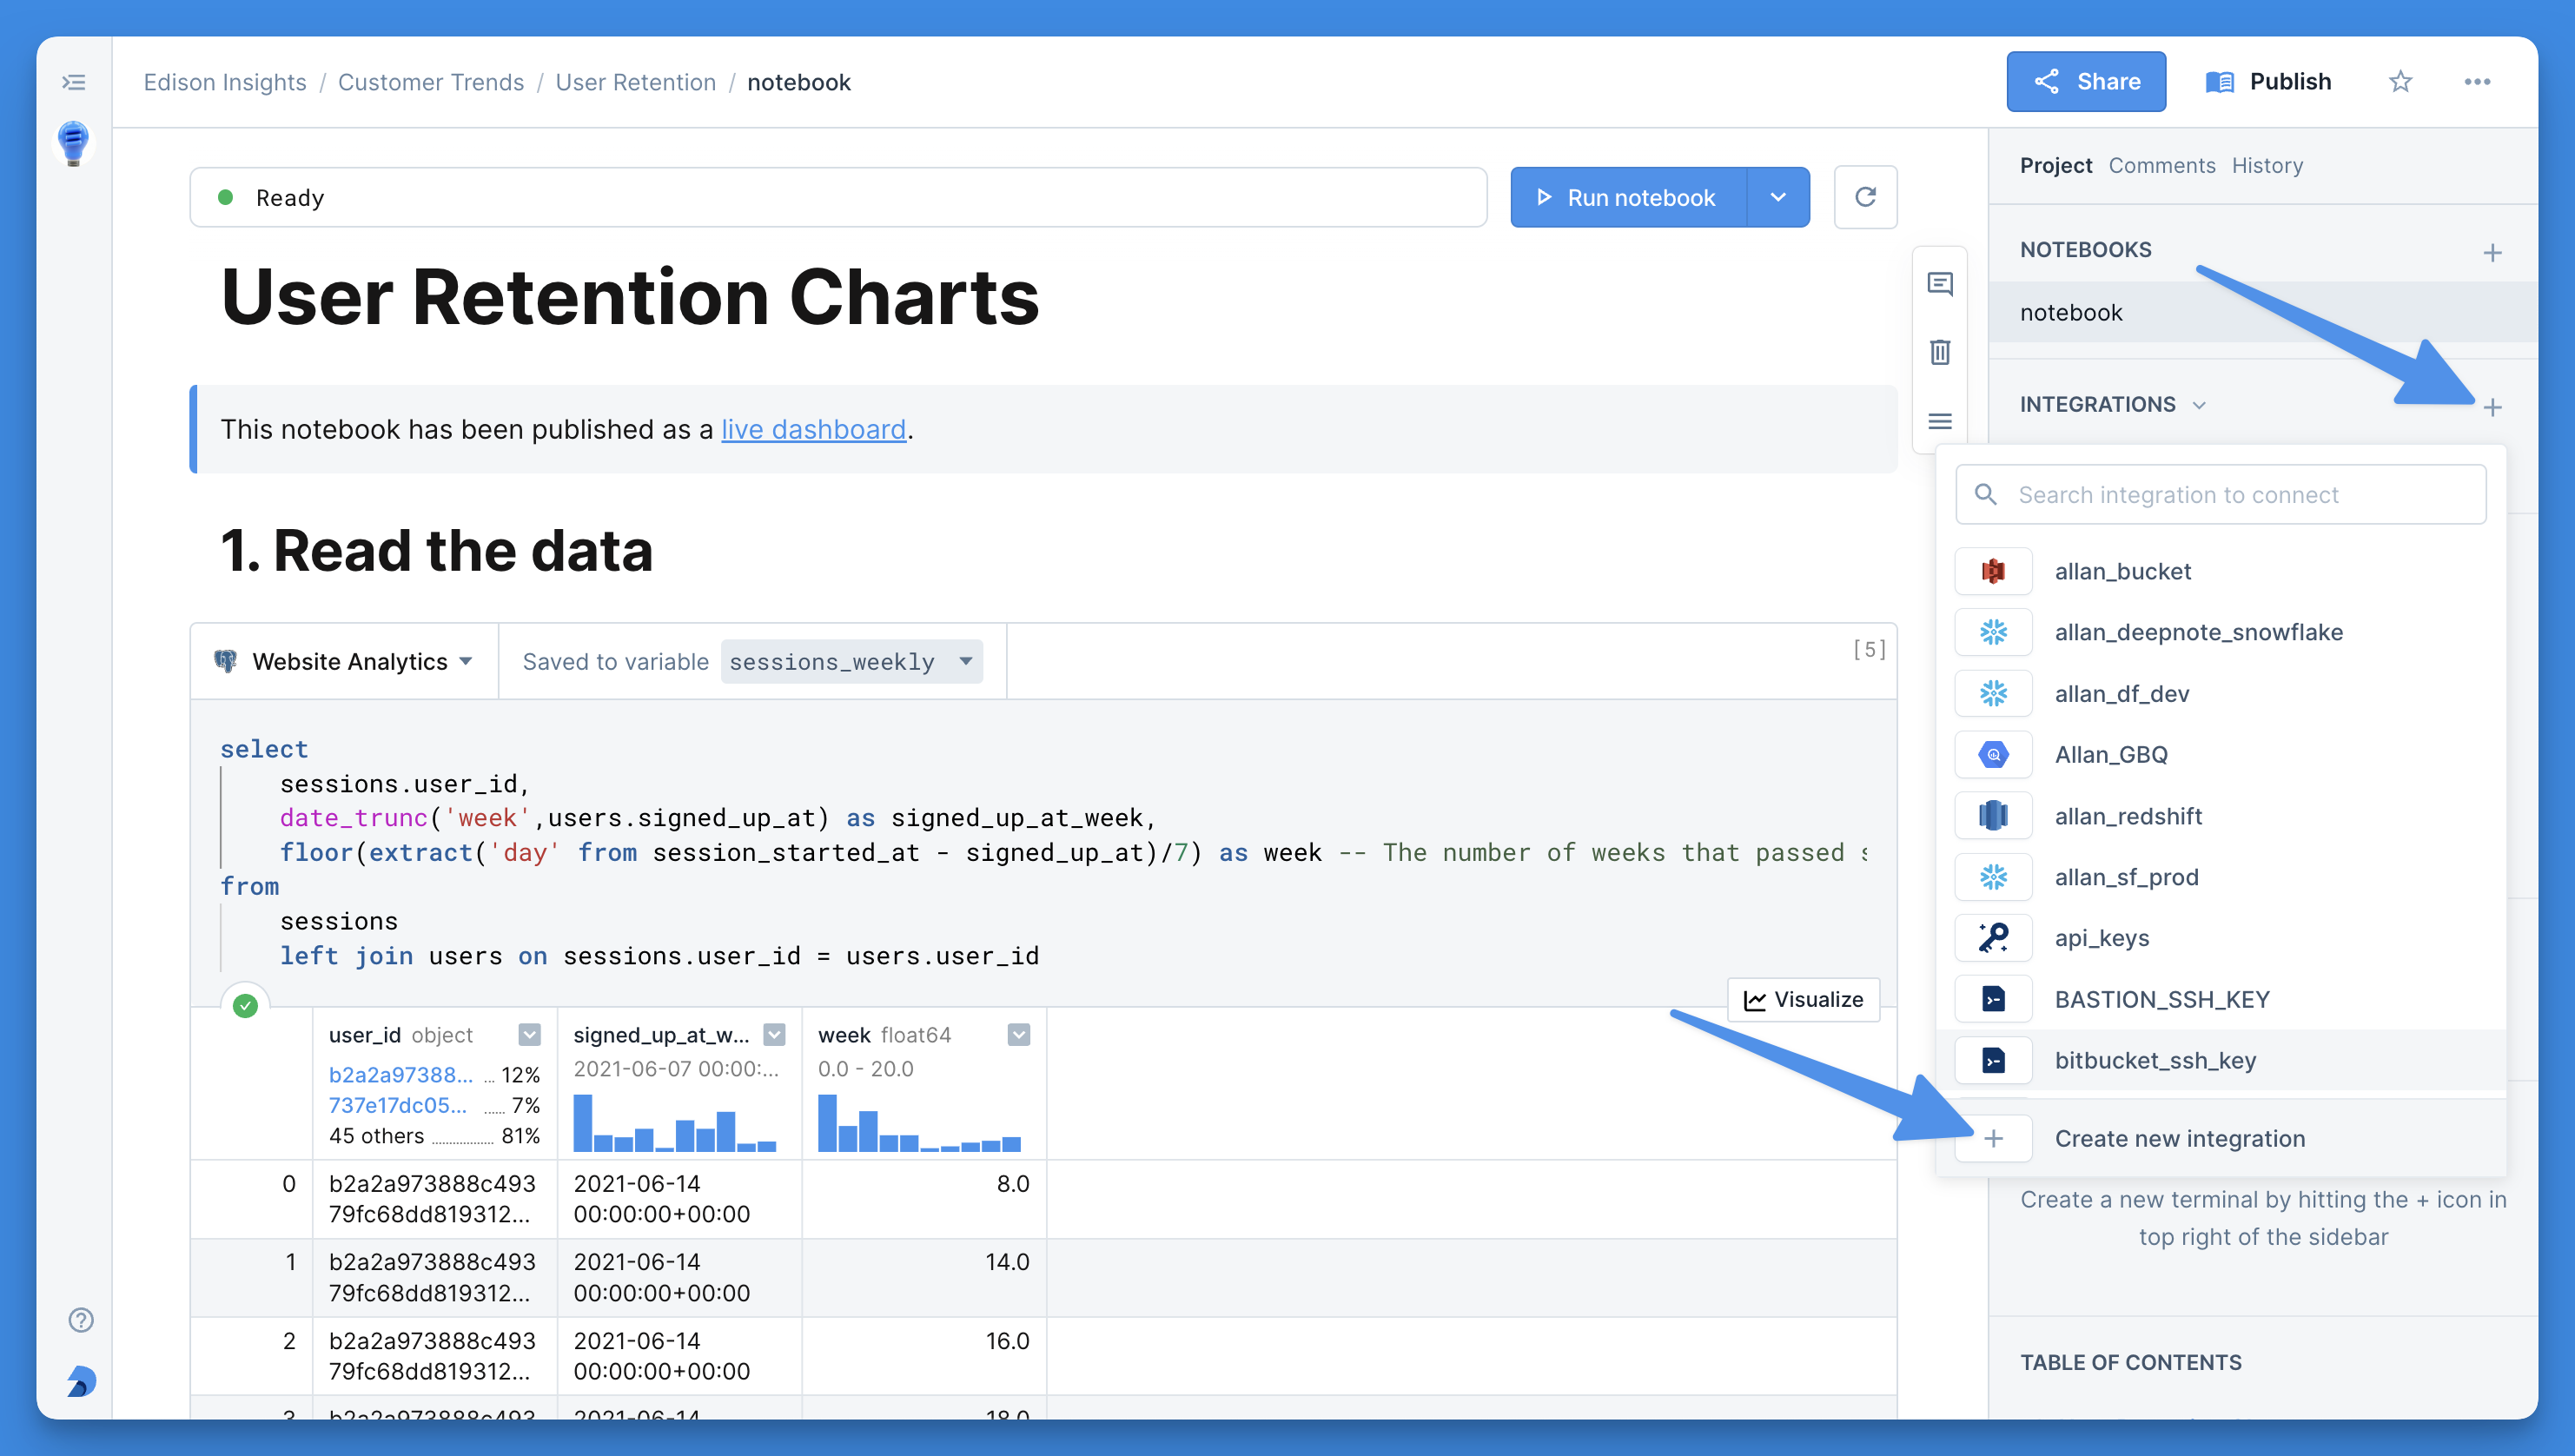Open the week column menu arrow
2575x1456 pixels.
click(1019, 1034)
